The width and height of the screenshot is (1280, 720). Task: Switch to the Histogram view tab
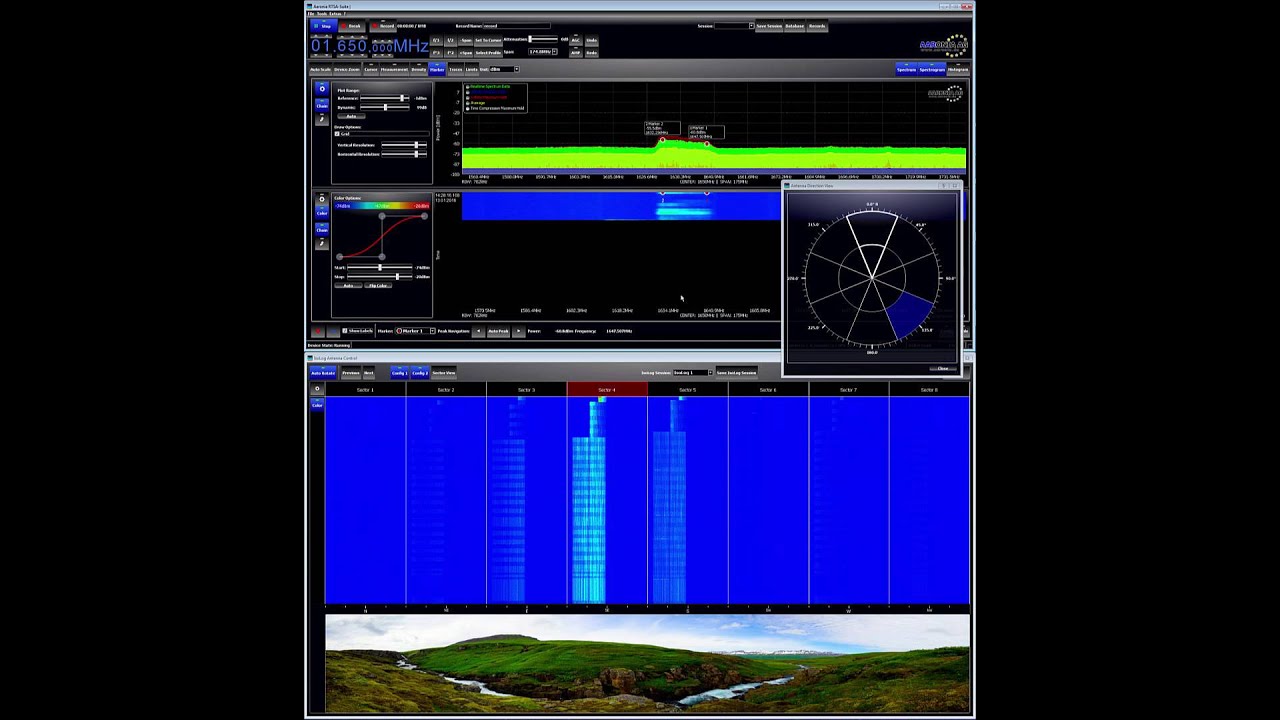(x=958, y=69)
